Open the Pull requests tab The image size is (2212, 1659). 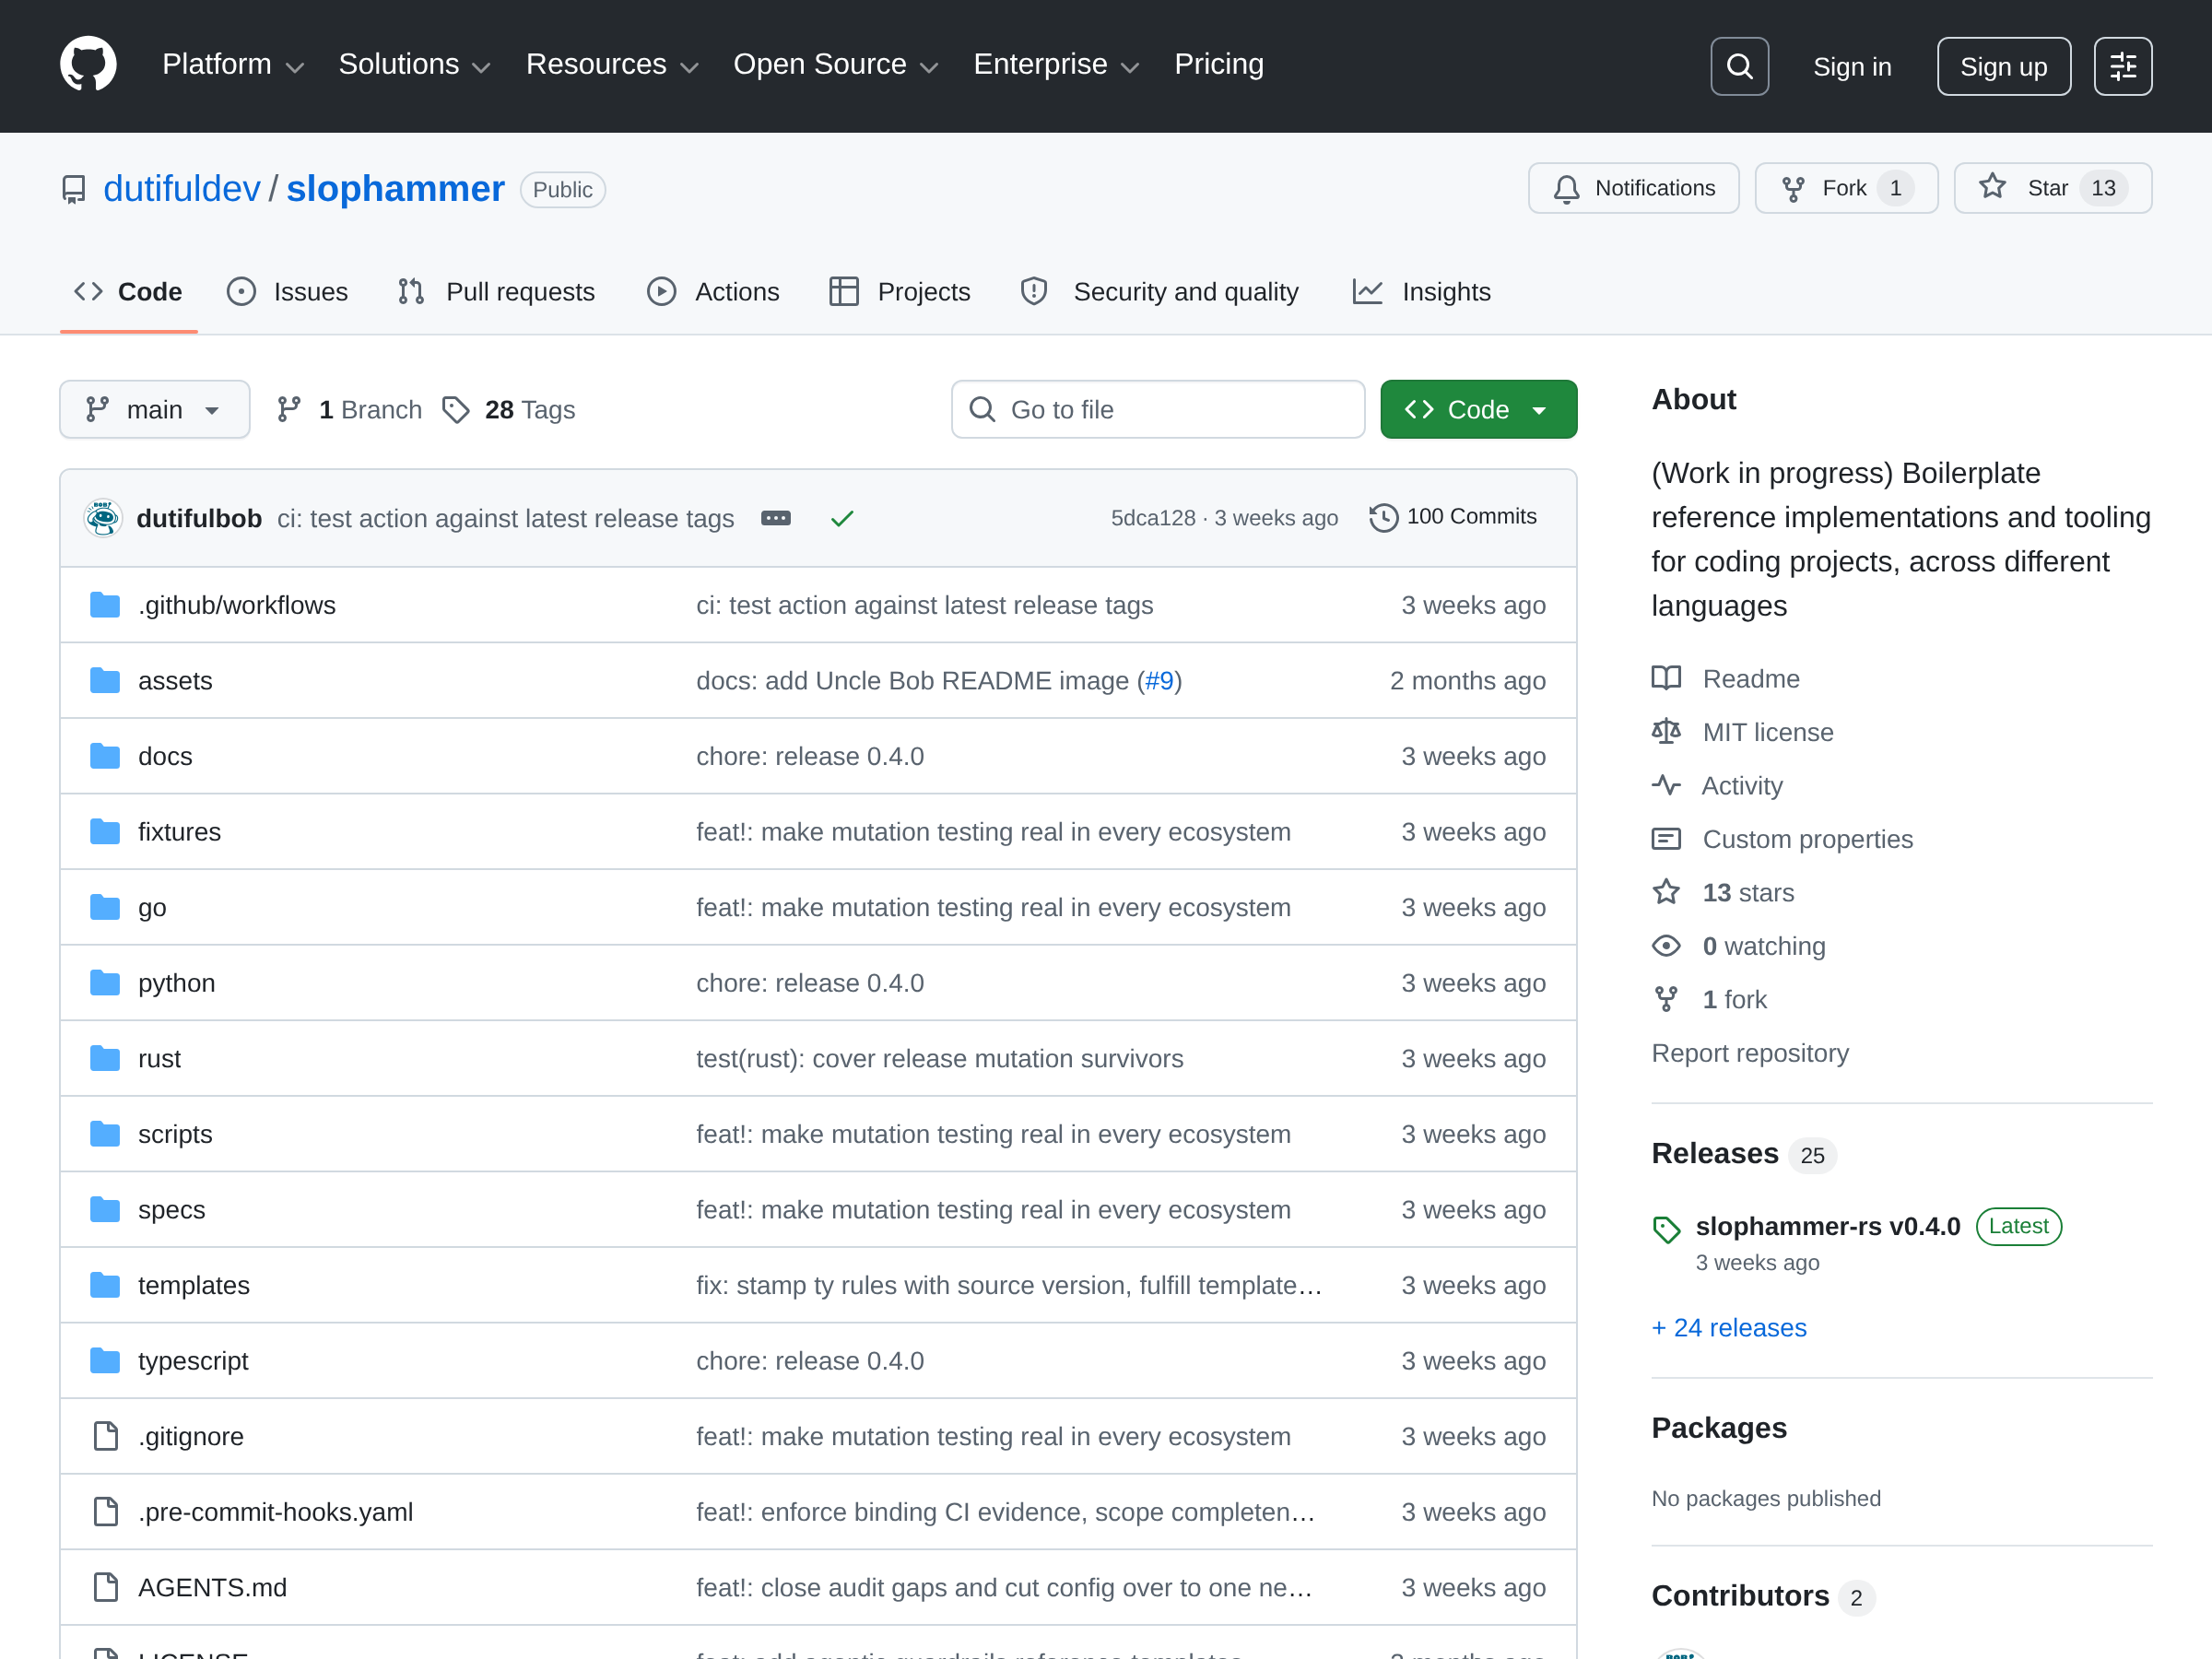[497, 292]
